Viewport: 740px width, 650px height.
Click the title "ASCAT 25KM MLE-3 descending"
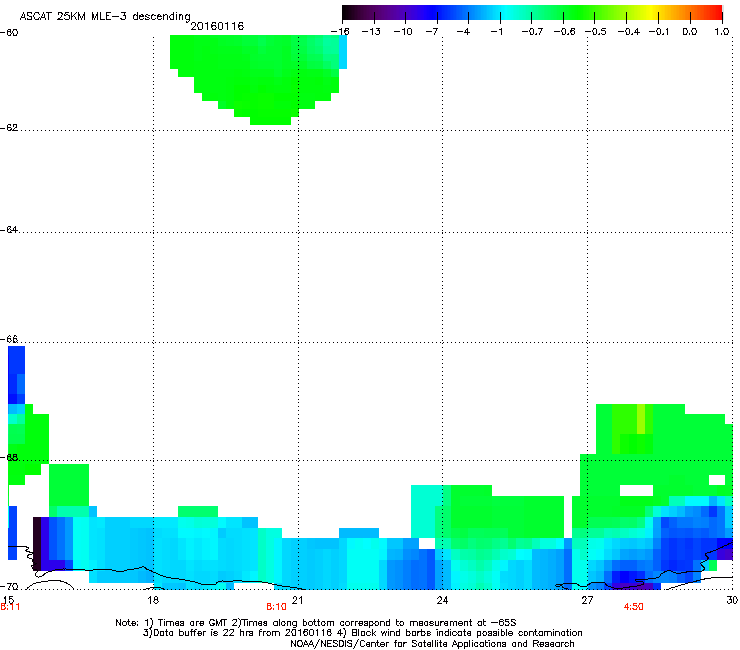[105, 16]
